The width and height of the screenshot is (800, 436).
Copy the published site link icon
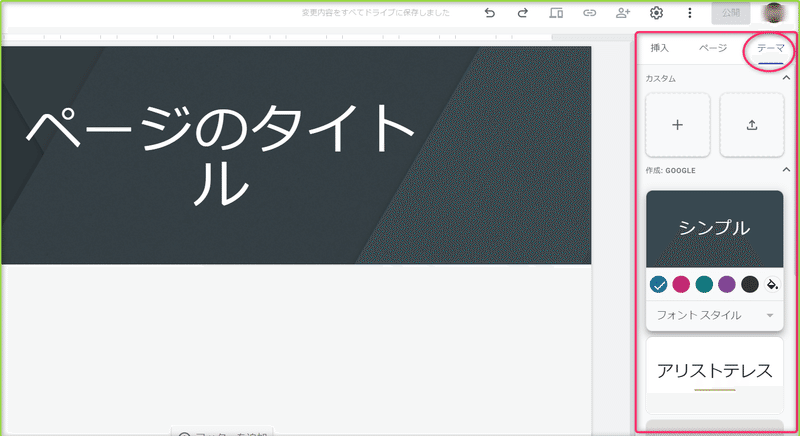[589, 13]
